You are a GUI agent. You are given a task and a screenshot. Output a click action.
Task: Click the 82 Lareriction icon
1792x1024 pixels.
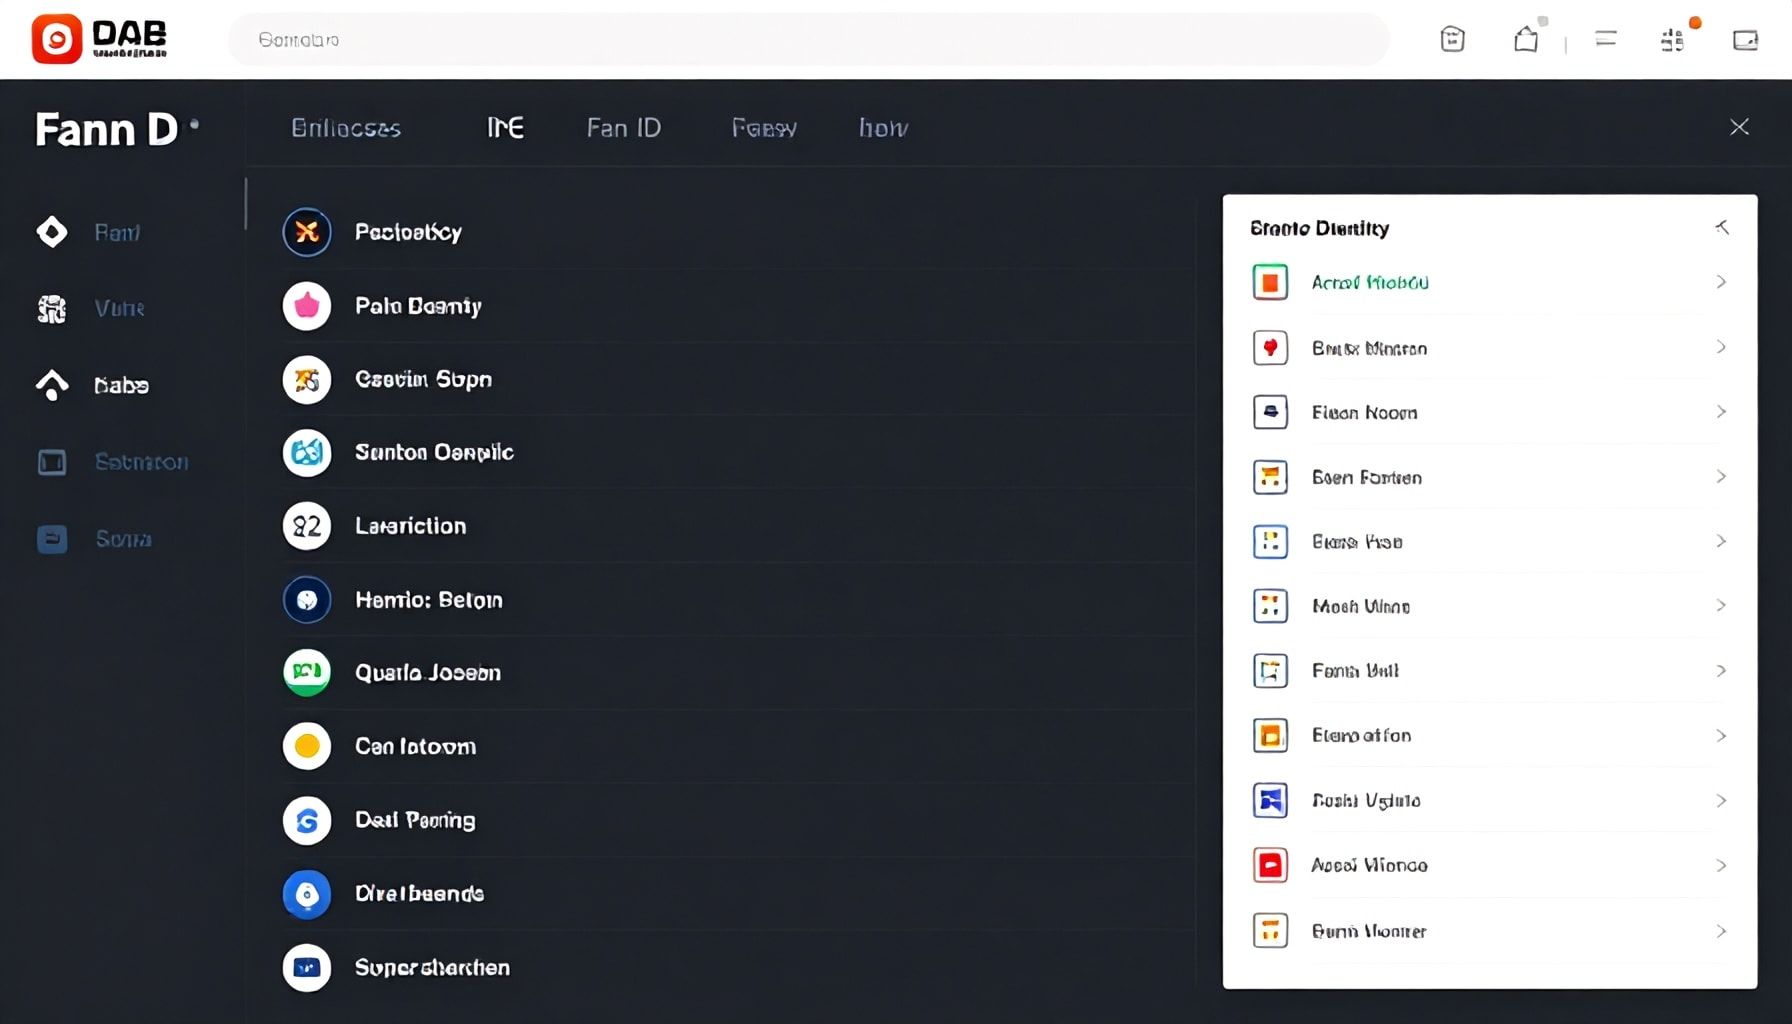(307, 526)
